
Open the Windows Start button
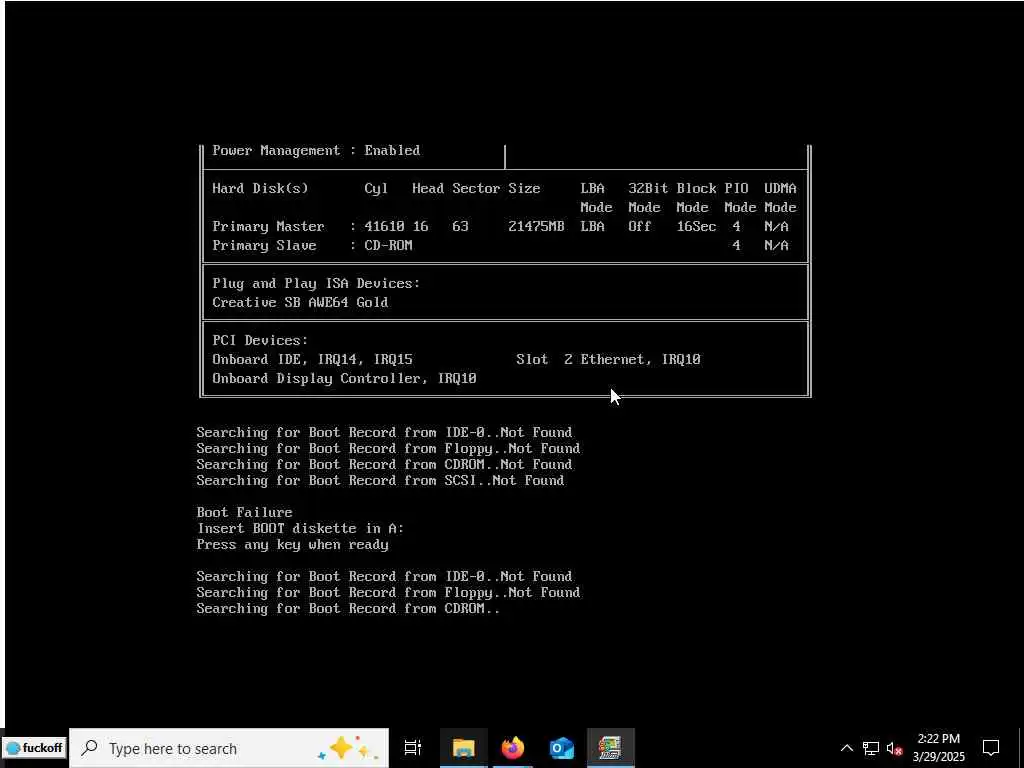point(34,748)
